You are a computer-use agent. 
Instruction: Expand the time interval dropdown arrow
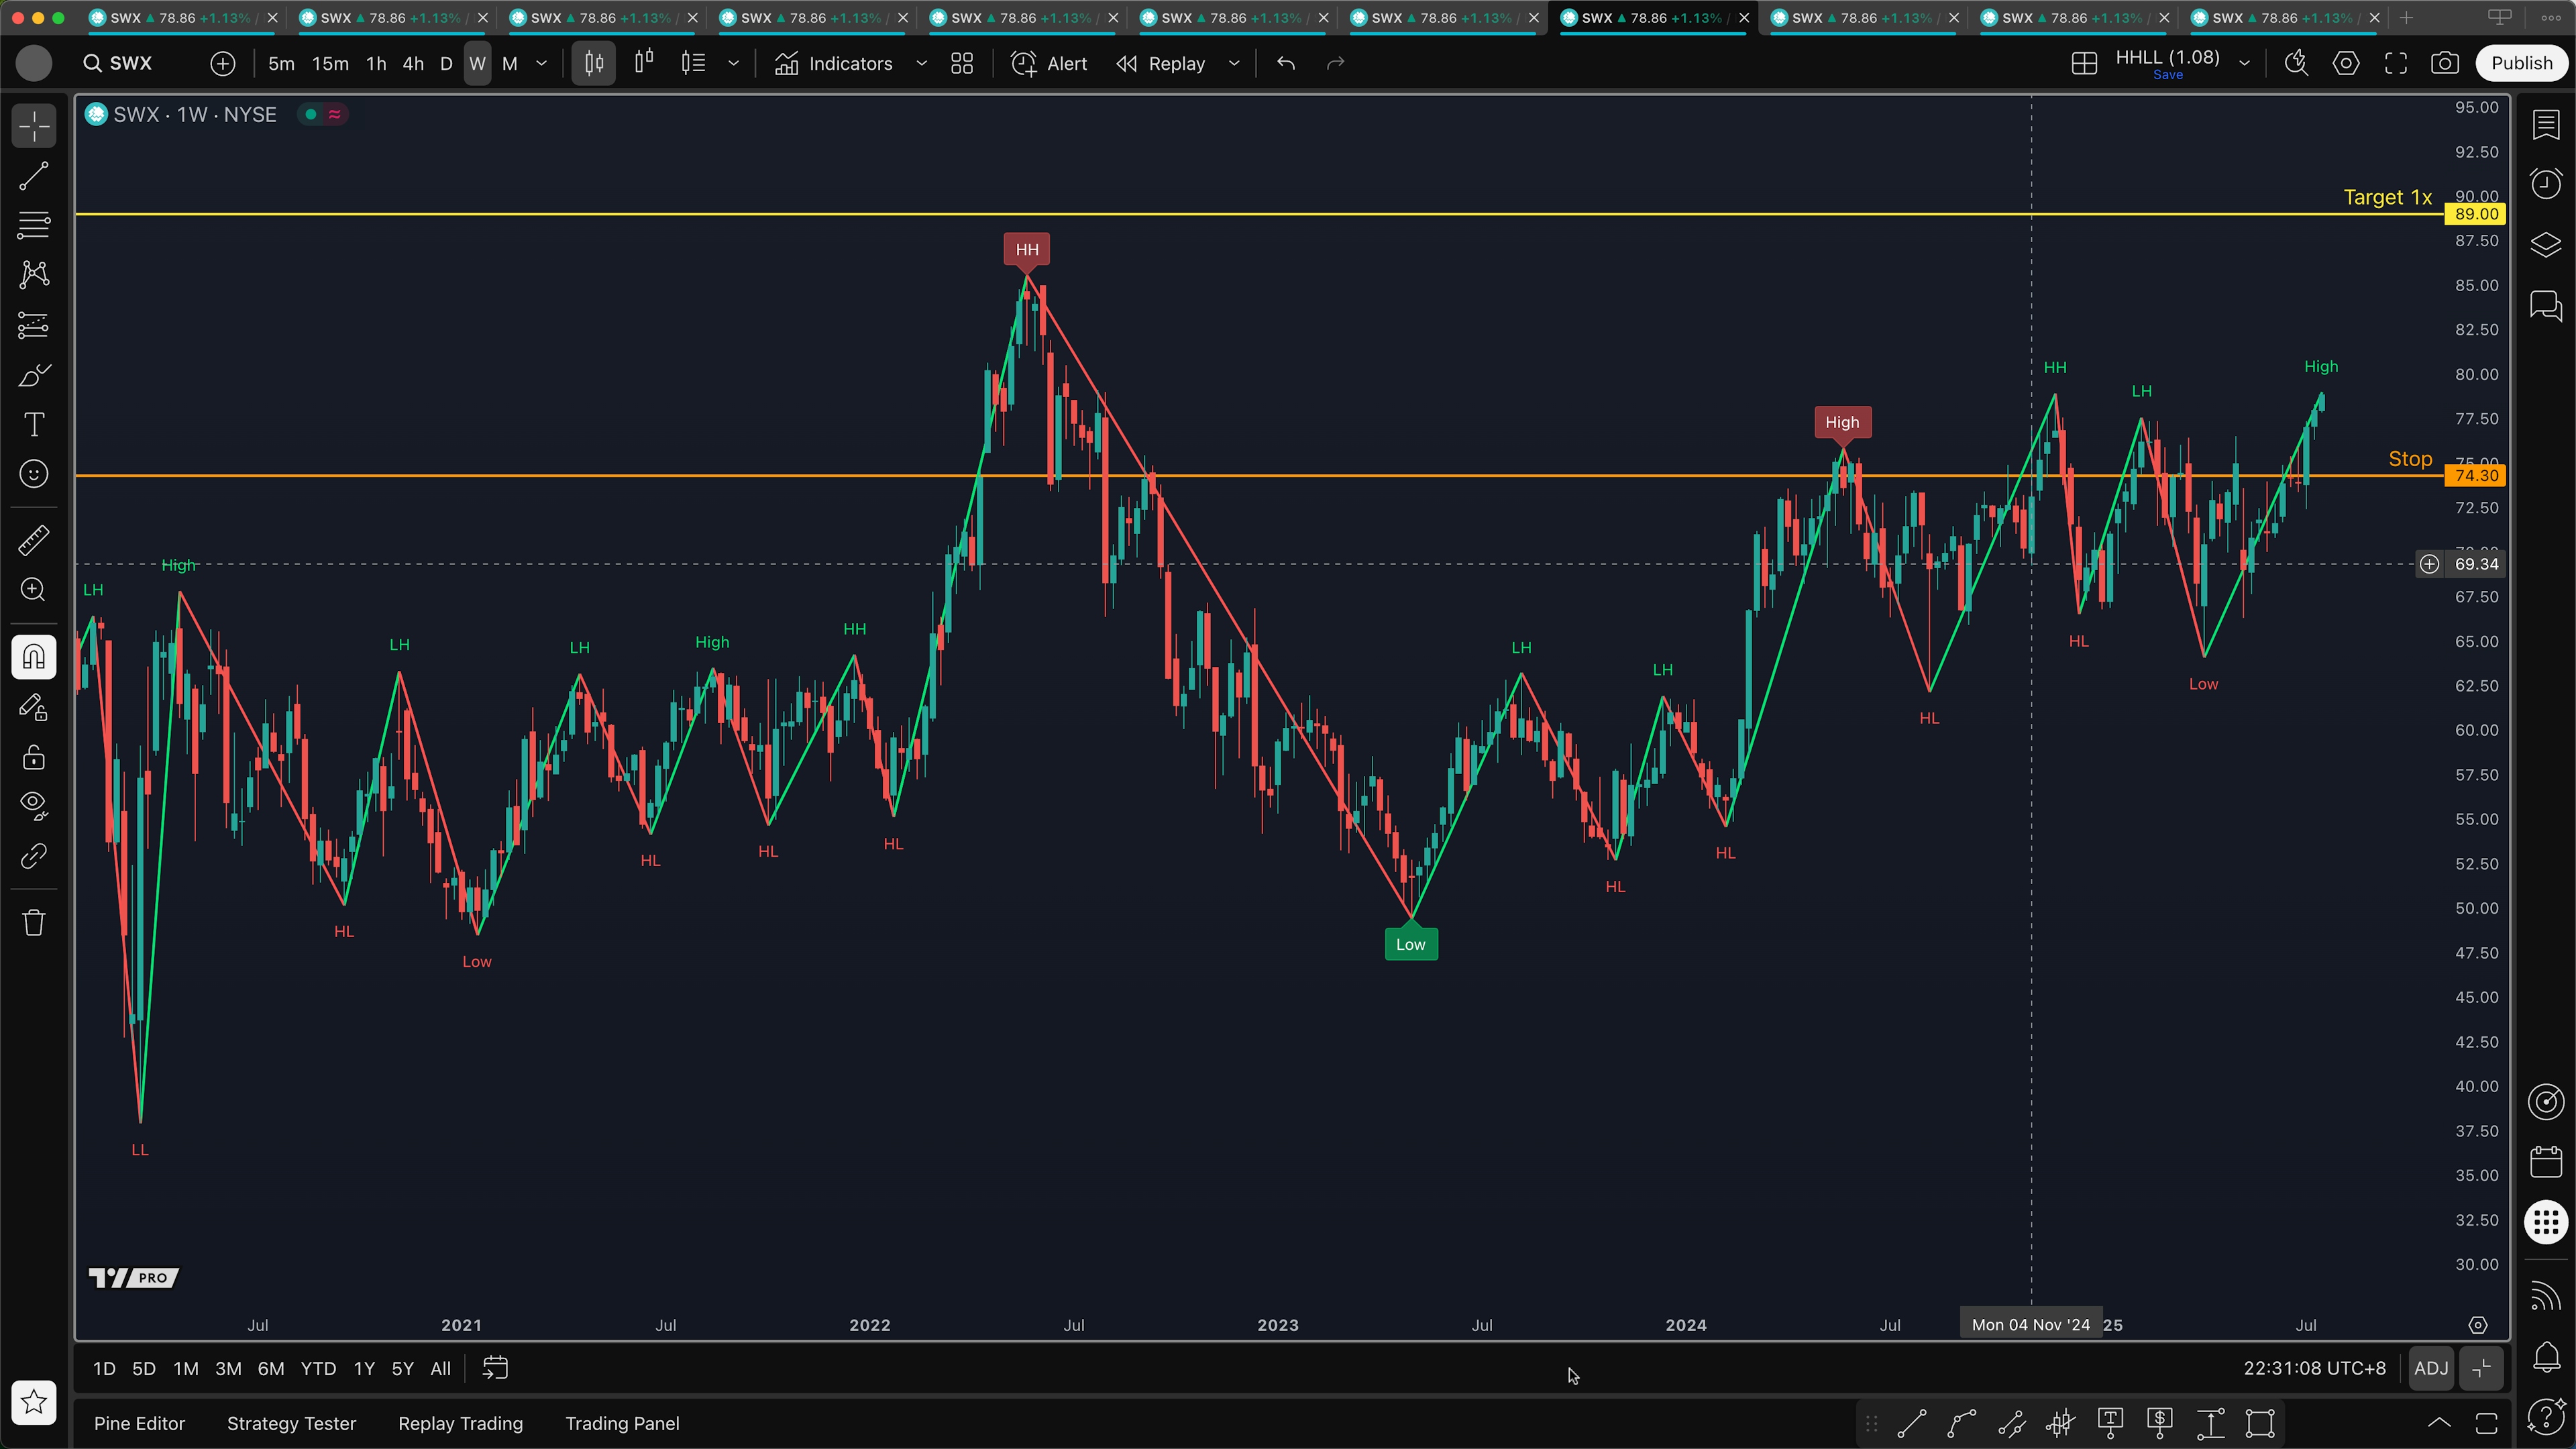tap(542, 64)
